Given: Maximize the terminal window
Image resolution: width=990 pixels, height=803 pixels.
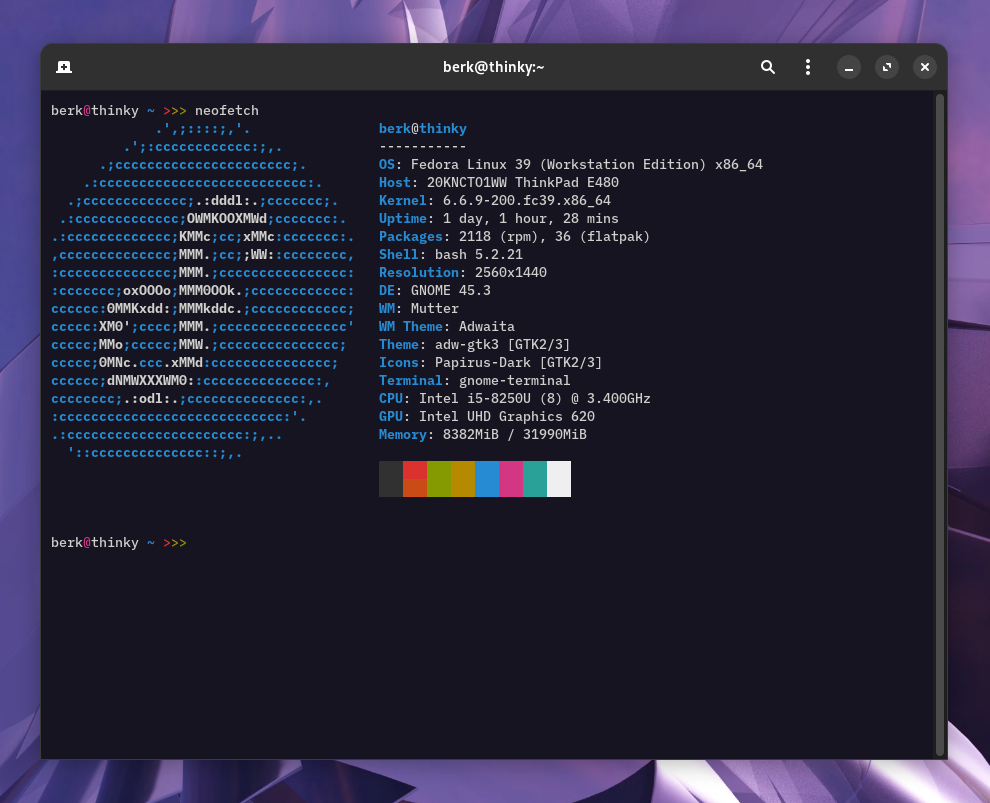Looking at the screenshot, I should (x=887, y=67).
